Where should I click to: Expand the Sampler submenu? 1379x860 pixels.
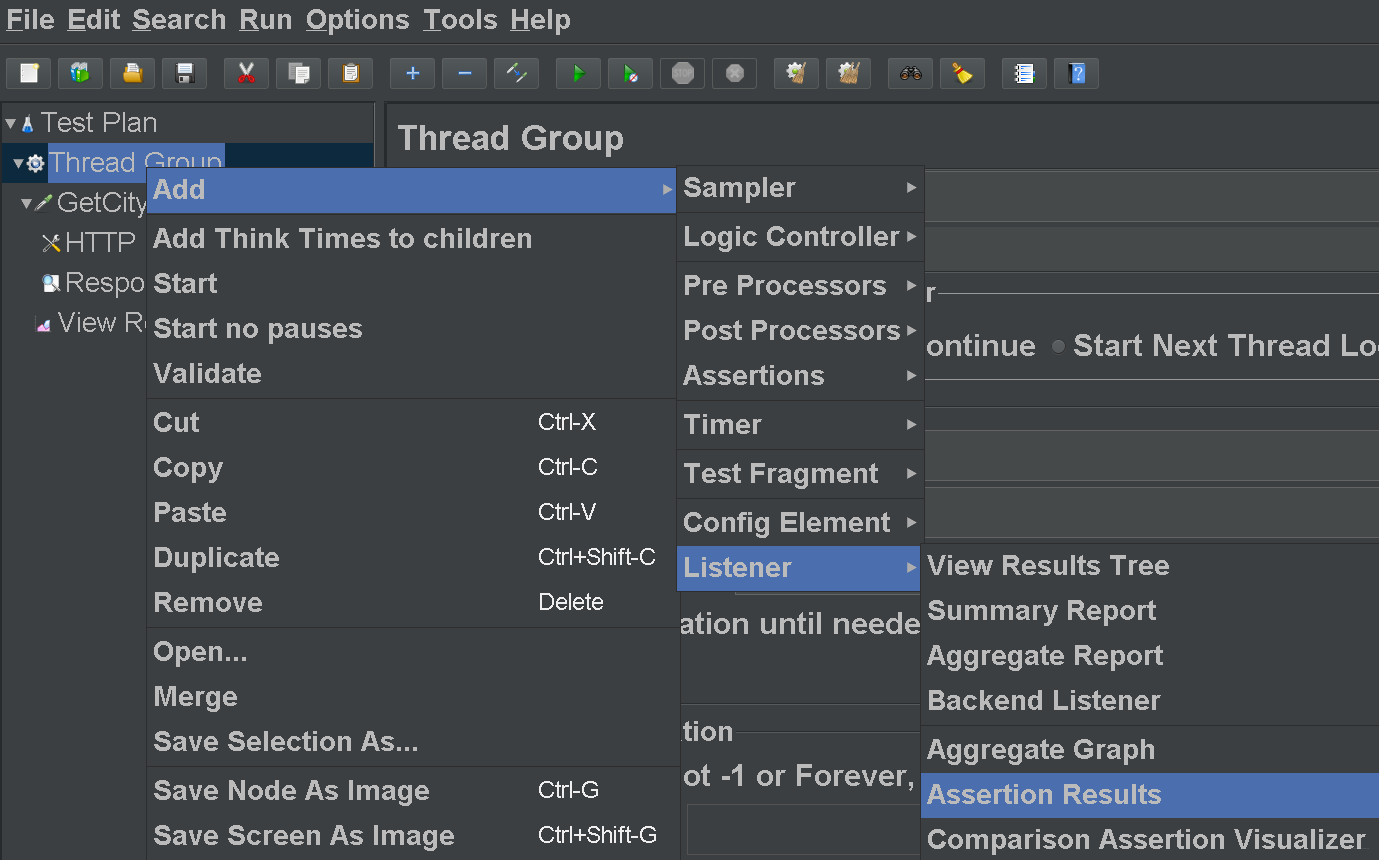click(x=800, y=188)
